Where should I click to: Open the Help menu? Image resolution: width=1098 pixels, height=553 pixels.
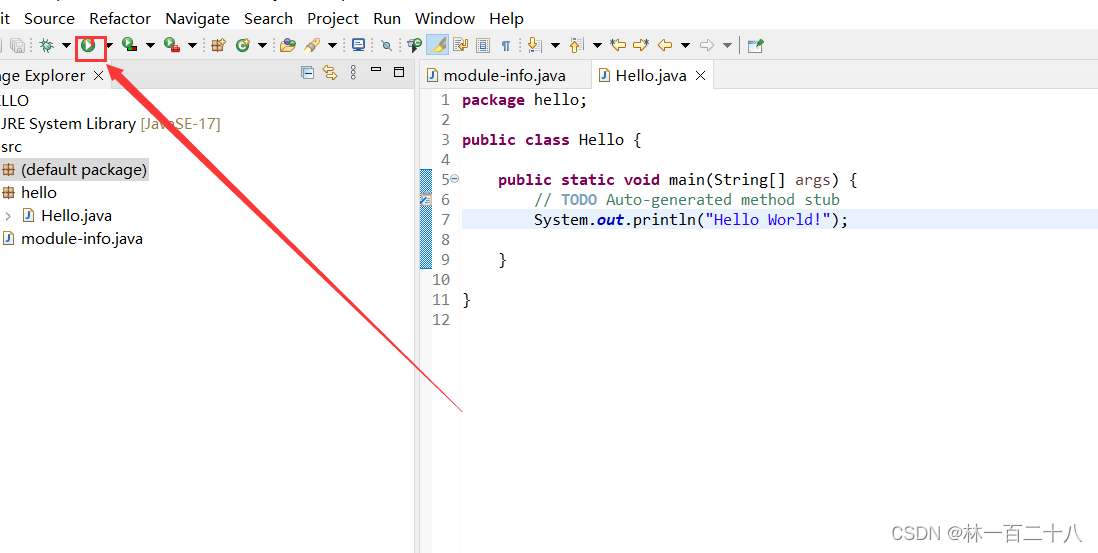tap(506, 19)
